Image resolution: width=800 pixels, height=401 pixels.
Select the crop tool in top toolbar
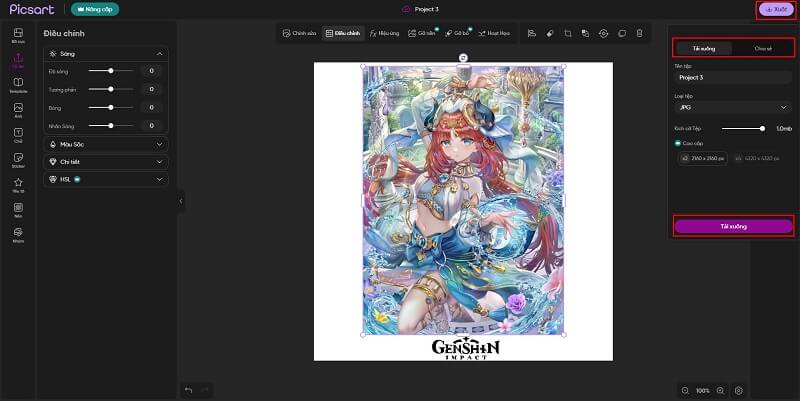pyautogui.click(x=568, y=33)
